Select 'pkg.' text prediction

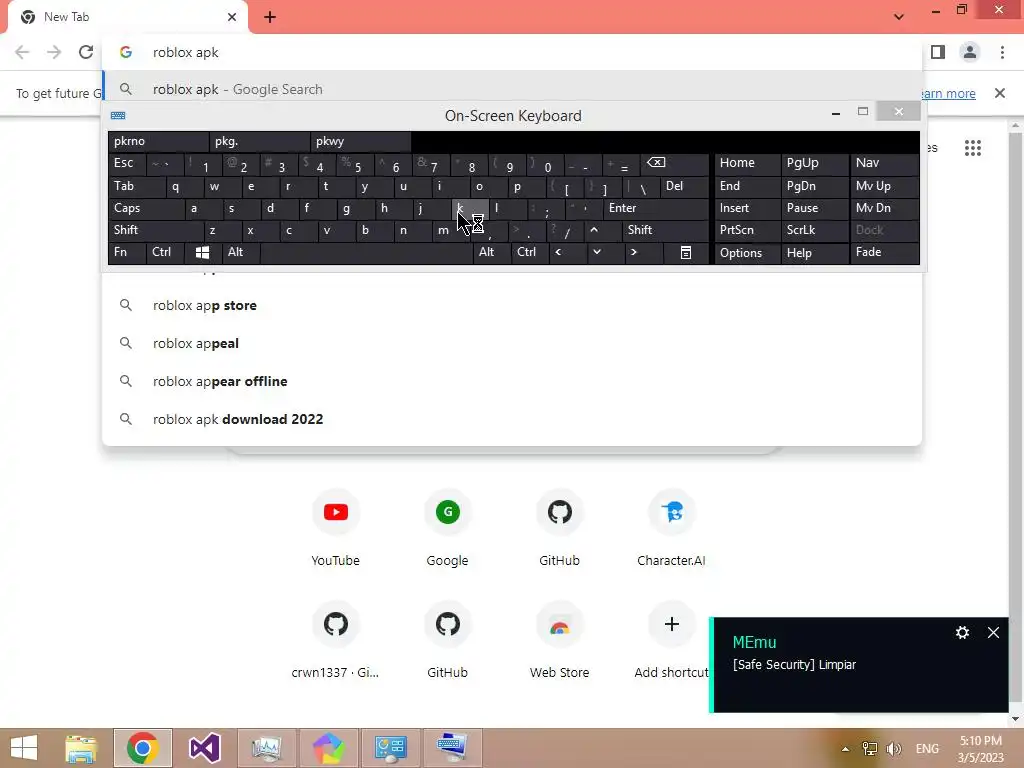pyautogui.click(x=260, y=142)
